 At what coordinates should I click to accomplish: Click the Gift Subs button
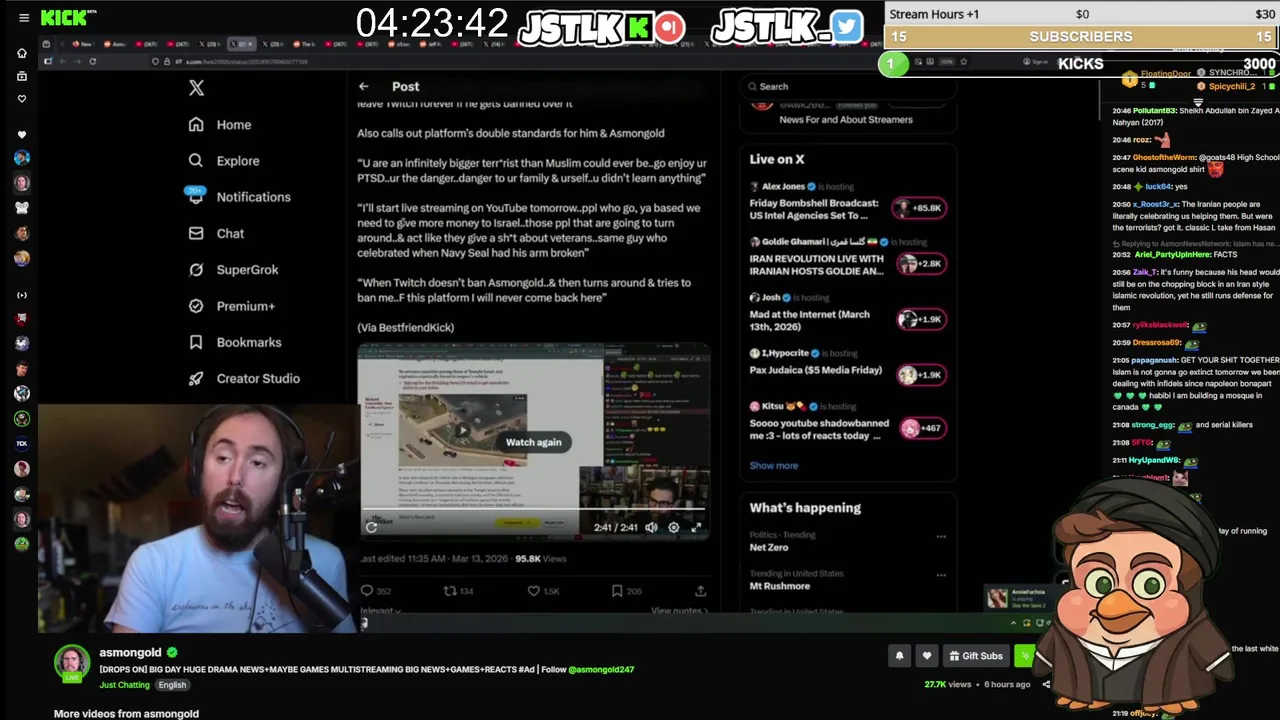tap(975, 656)
